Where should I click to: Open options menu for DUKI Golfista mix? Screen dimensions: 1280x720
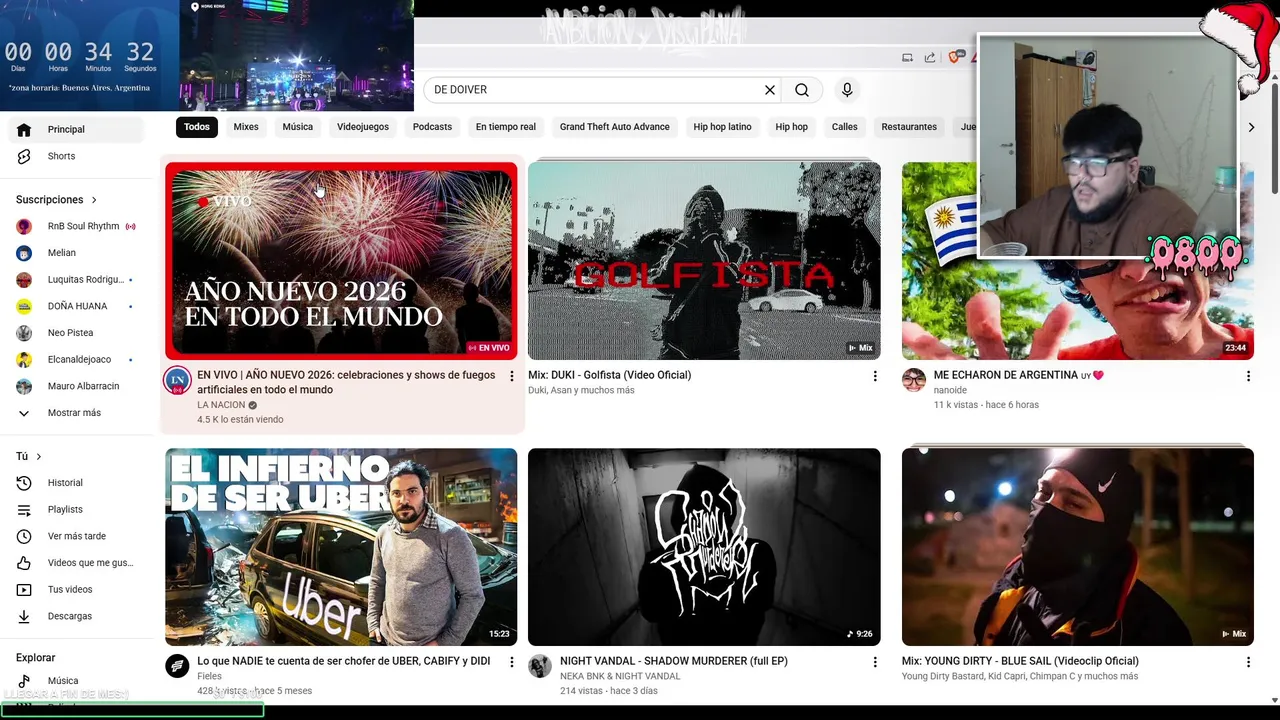(x=875, y=376)
